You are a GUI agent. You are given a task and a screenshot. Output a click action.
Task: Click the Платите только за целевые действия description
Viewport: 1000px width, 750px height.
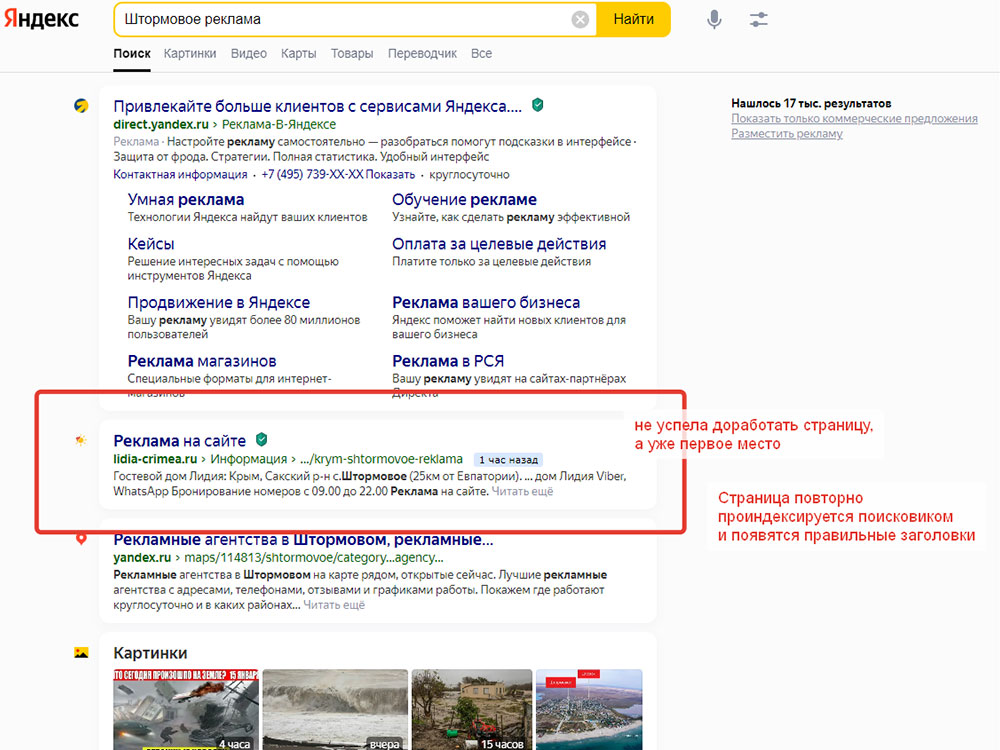[492, 261]
